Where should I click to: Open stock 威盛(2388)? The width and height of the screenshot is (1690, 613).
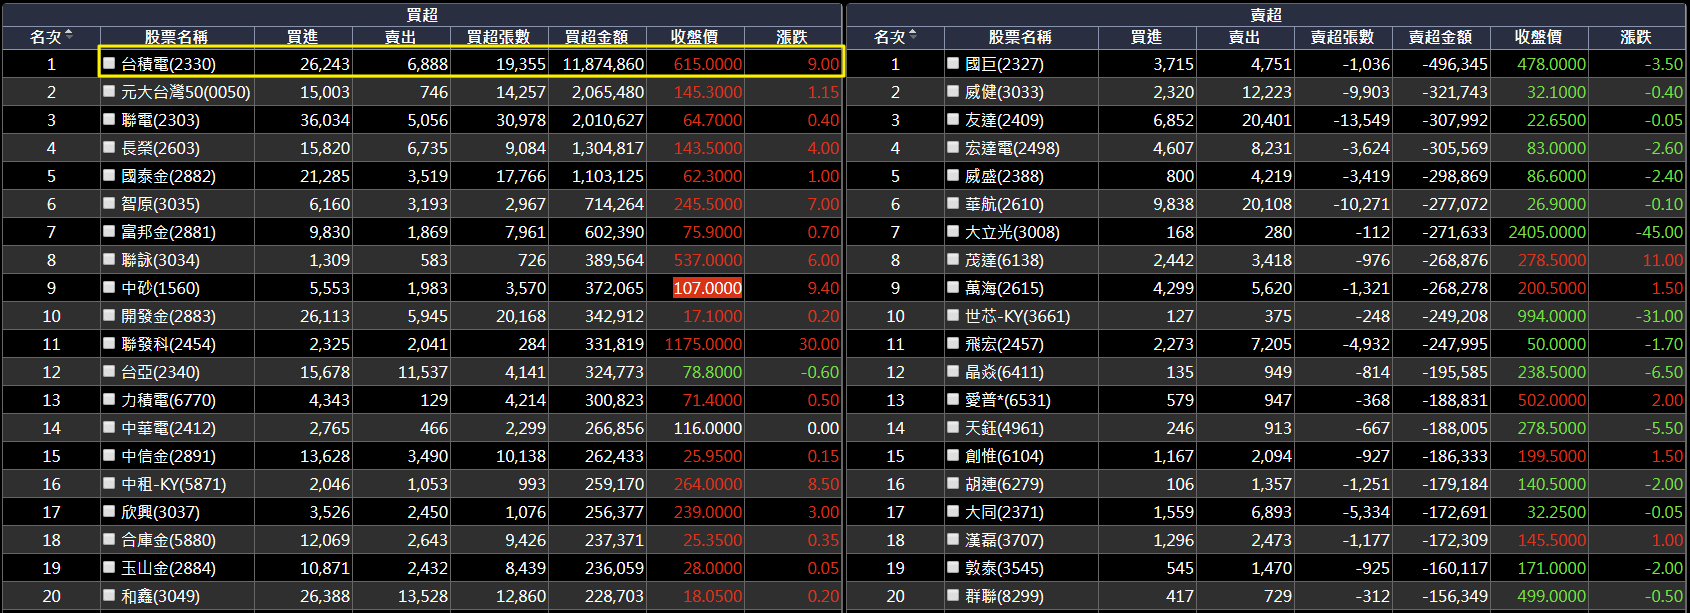coord(1004,176)
